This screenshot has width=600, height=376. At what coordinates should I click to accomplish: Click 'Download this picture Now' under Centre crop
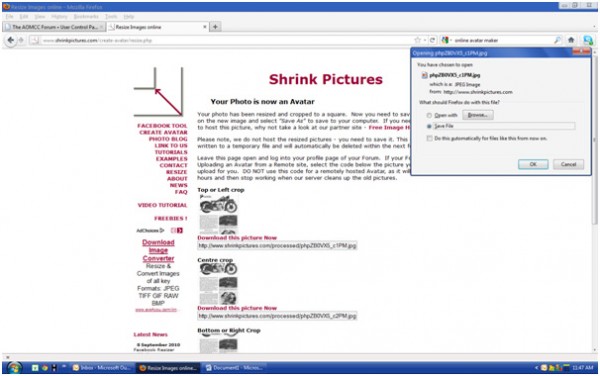[x=237, y=308]
